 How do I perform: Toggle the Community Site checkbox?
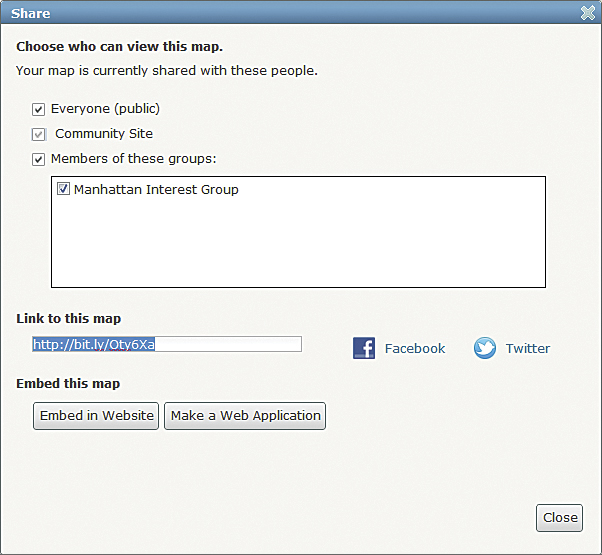click(x=39, y=134)
